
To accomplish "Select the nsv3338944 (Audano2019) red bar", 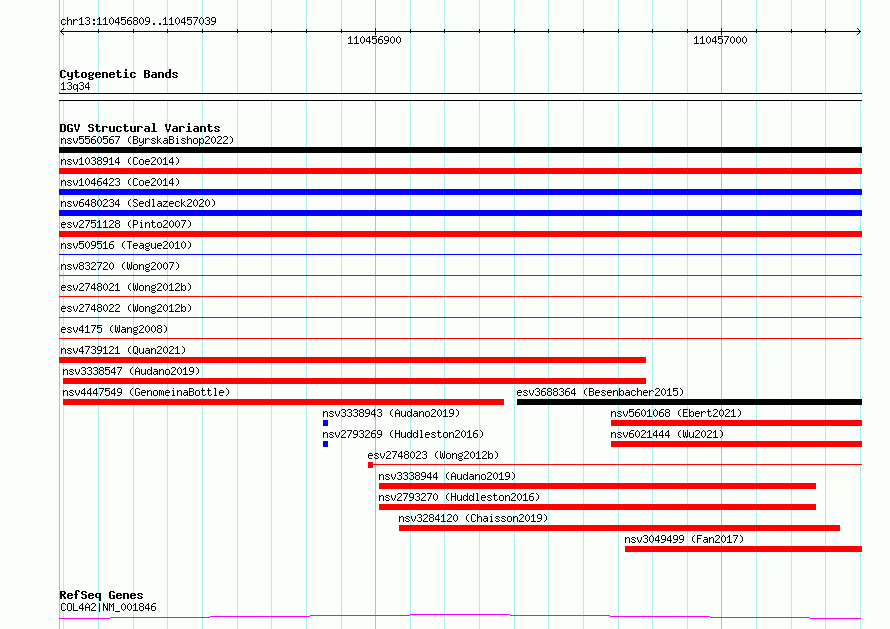I will (x=597, y=486).
